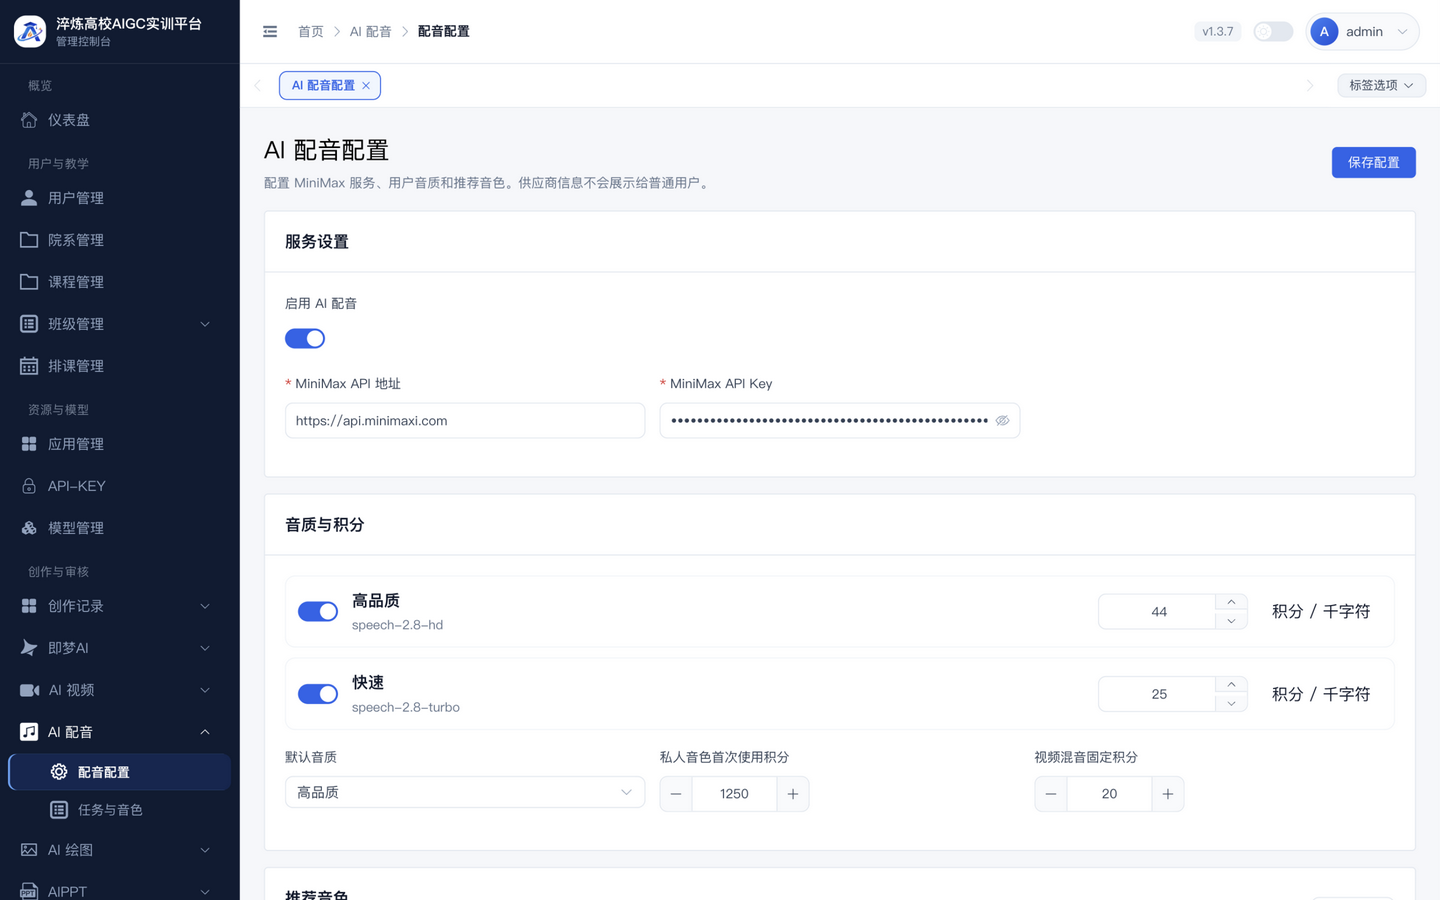Viewport: 1440px width, 900px height.
Task: Click the 高品质 积分 value 44
Action: coord(1159,612)
